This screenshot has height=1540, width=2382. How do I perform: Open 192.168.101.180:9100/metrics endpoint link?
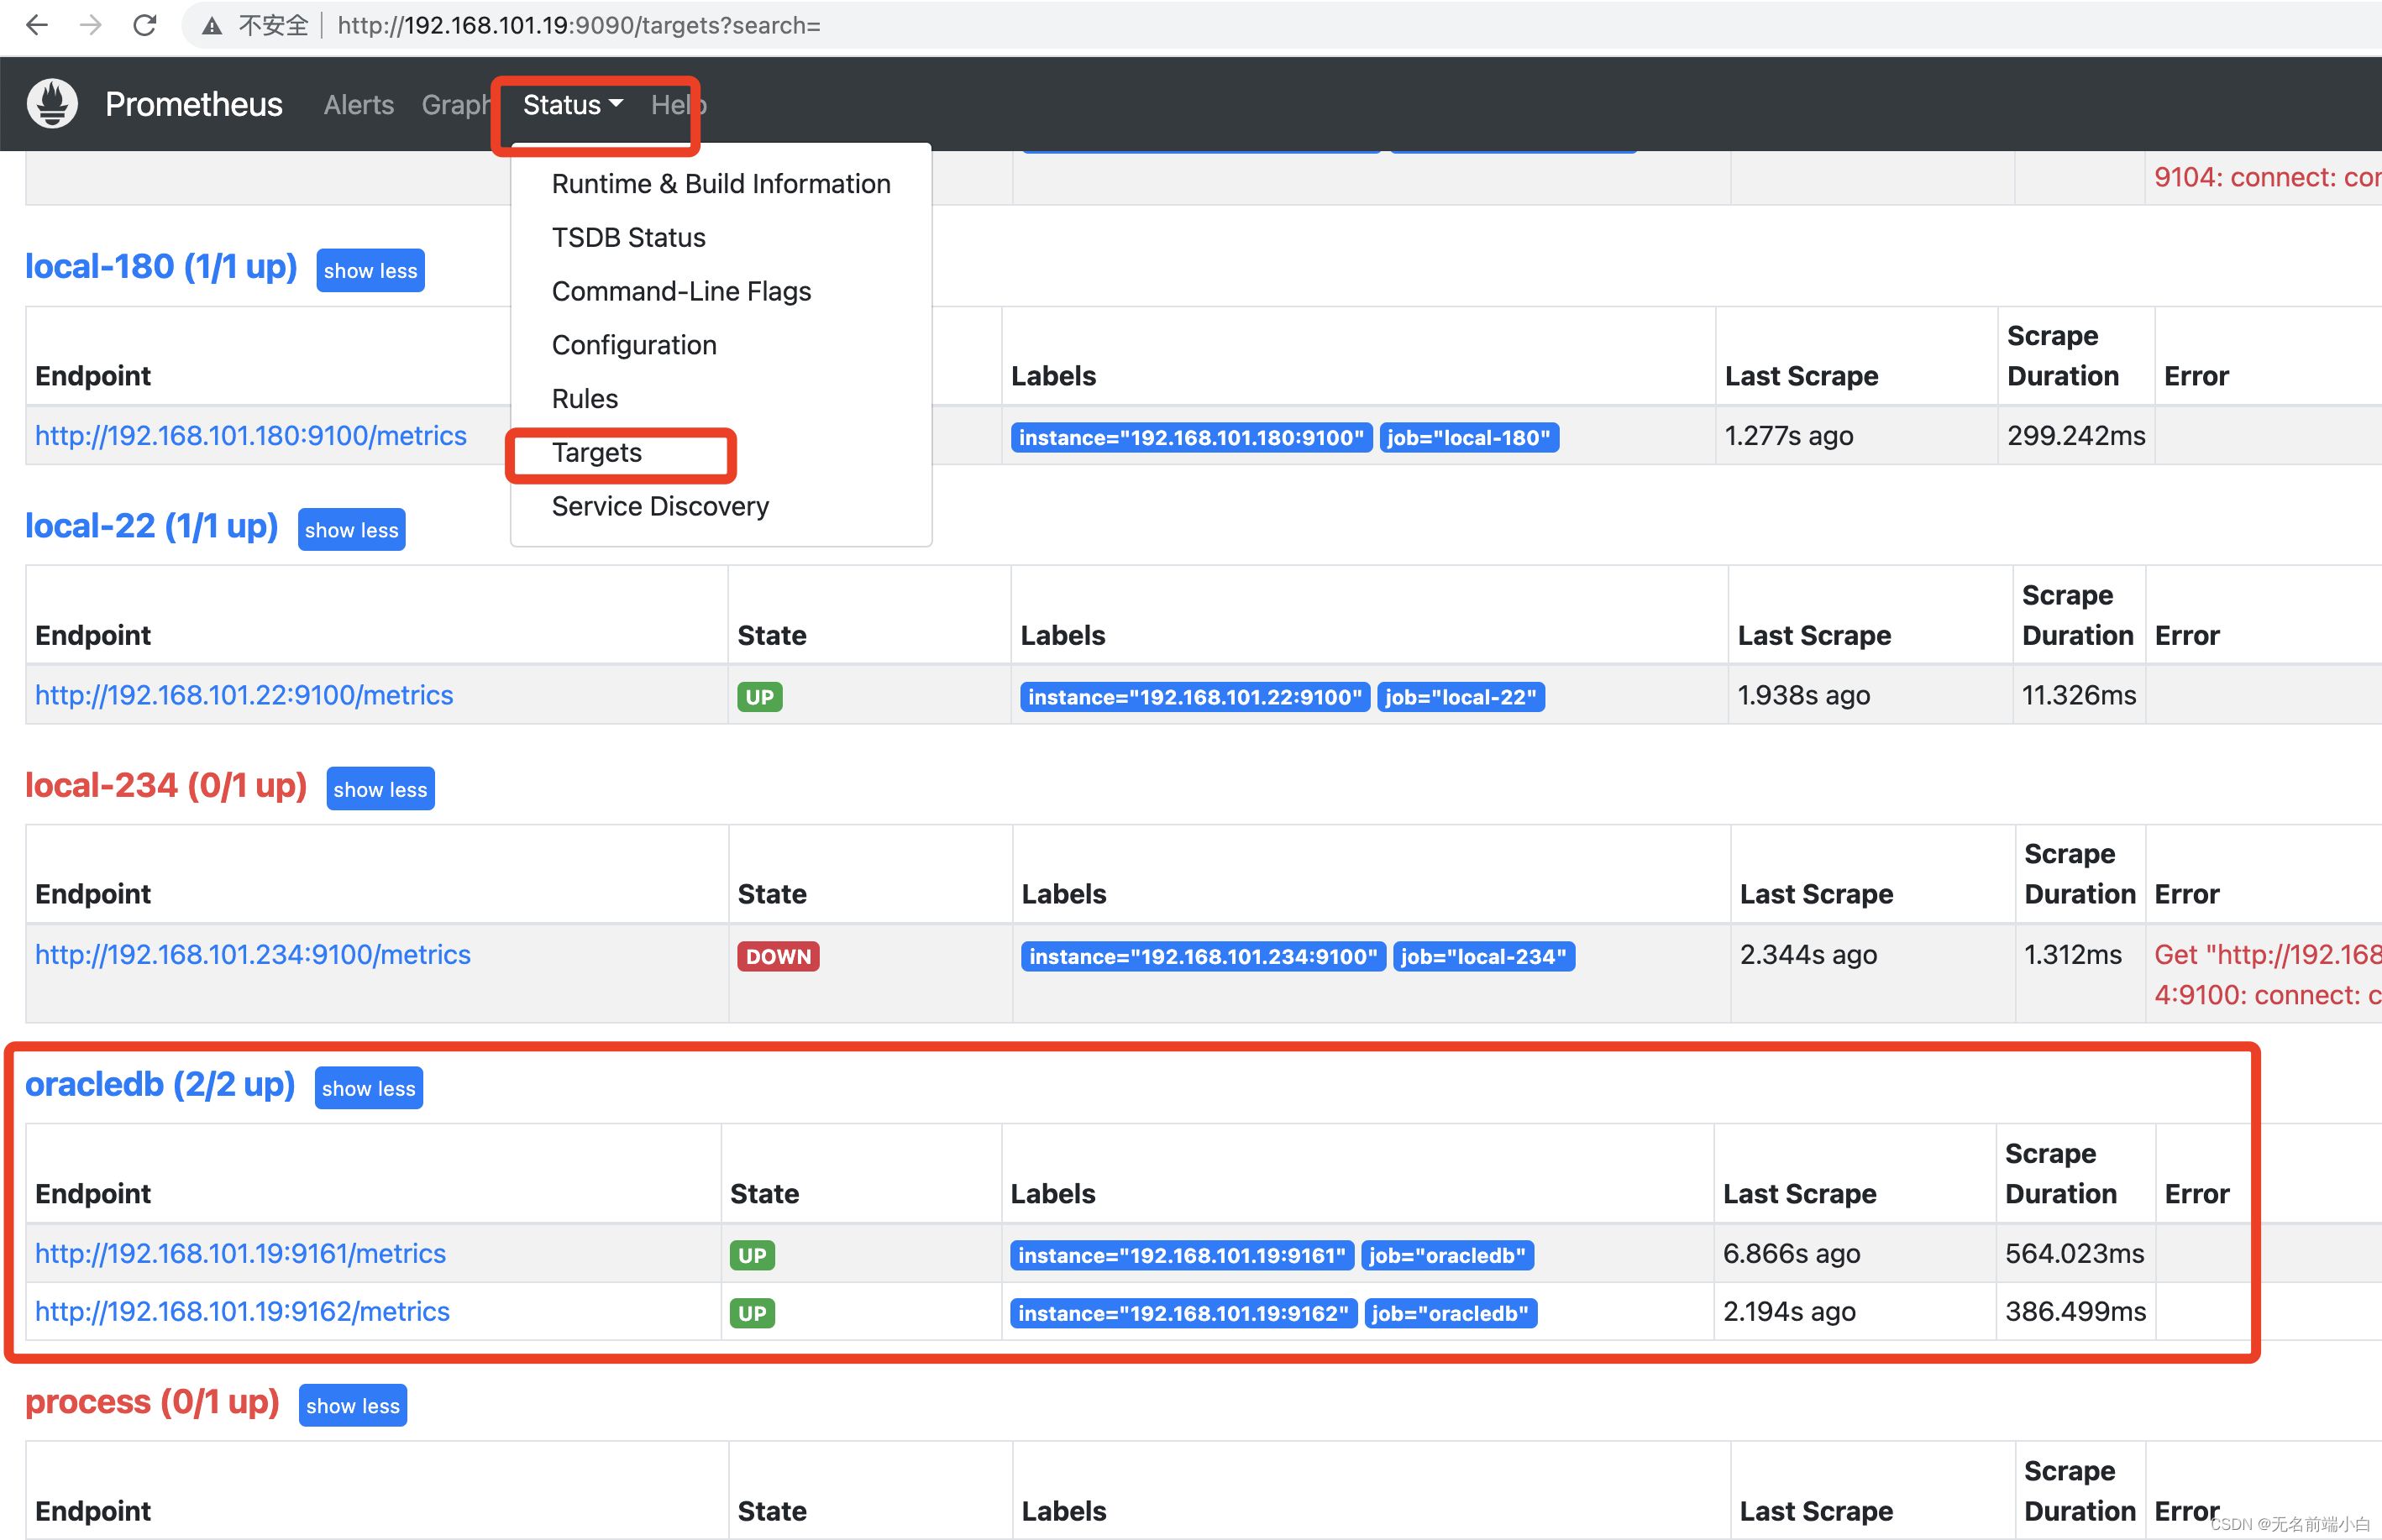(x=250, y=436)
